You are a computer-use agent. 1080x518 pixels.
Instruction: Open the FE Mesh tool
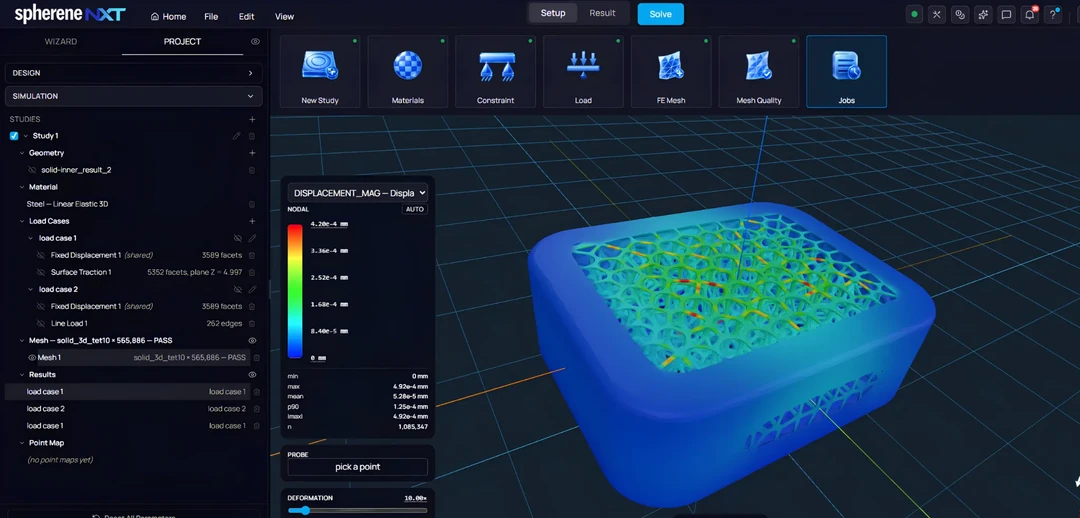point(671,72)
